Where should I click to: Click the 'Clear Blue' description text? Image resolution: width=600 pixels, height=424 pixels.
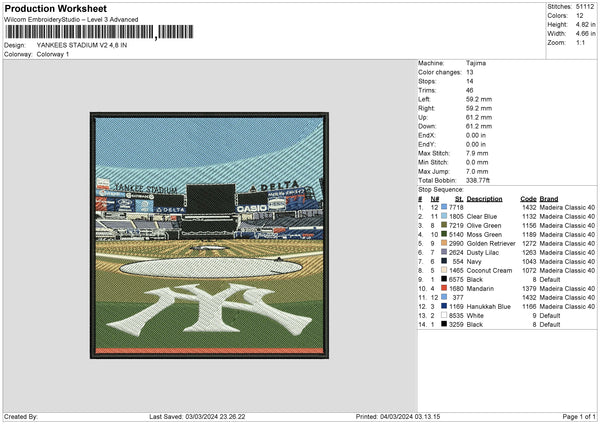pos(482,216)
